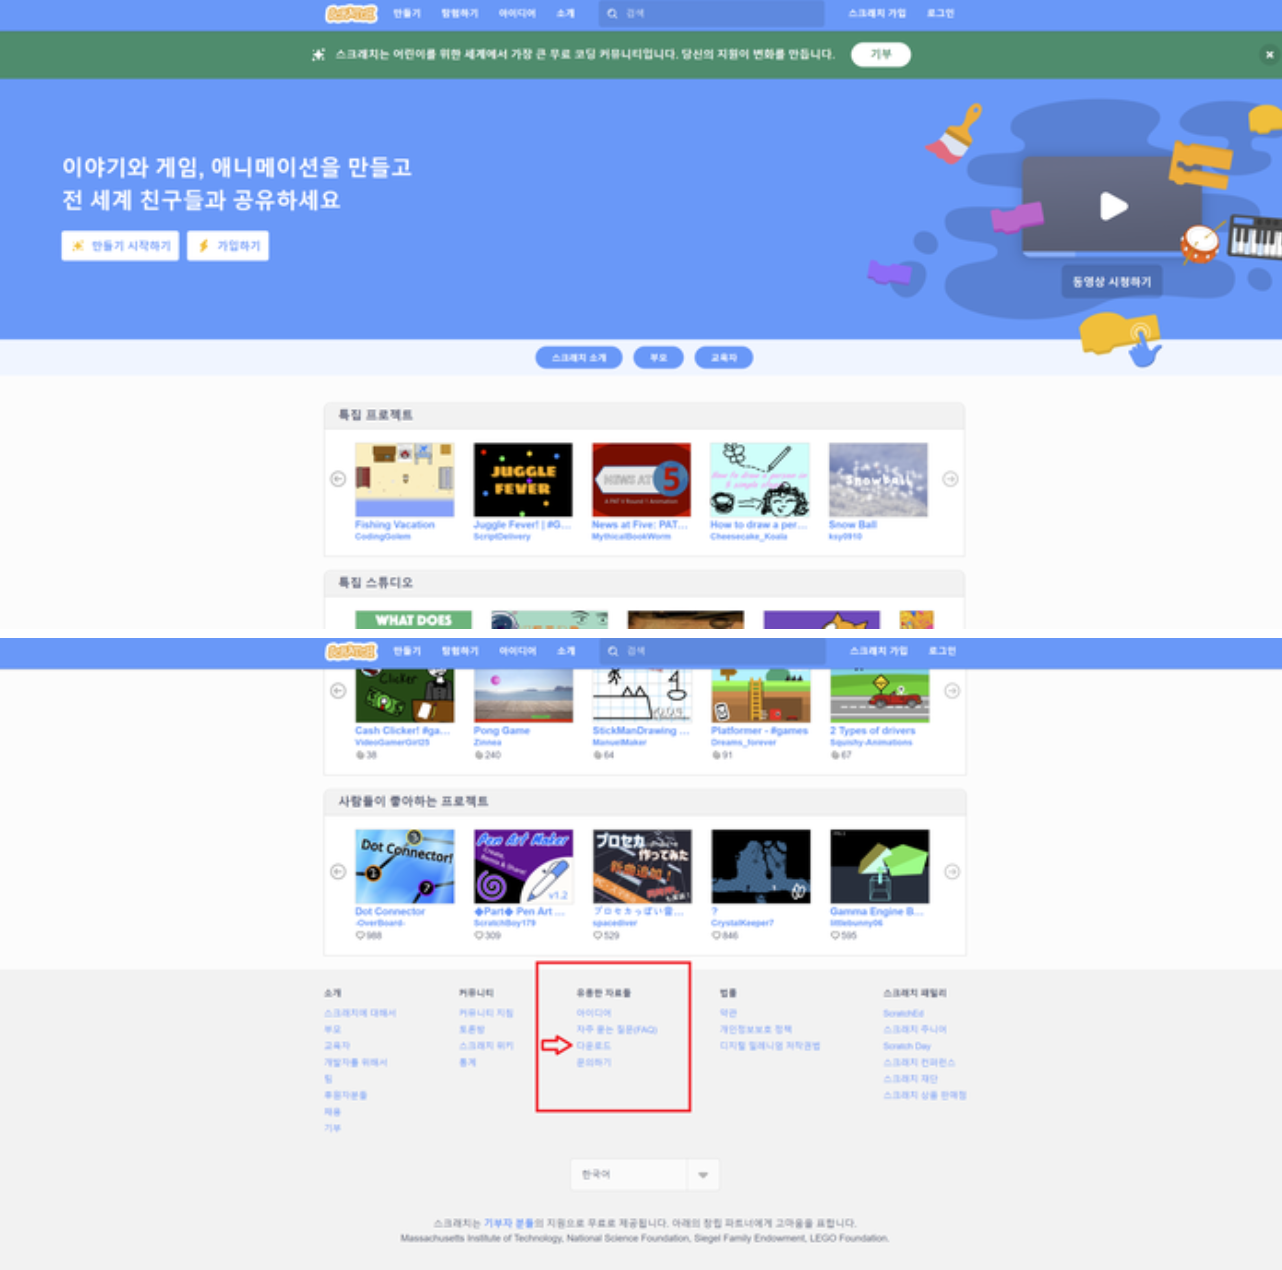Open the News at Five project thumbnail
Image resolution: width=1282 pixels, height=1270 pixels.
(x=641, y=480)
